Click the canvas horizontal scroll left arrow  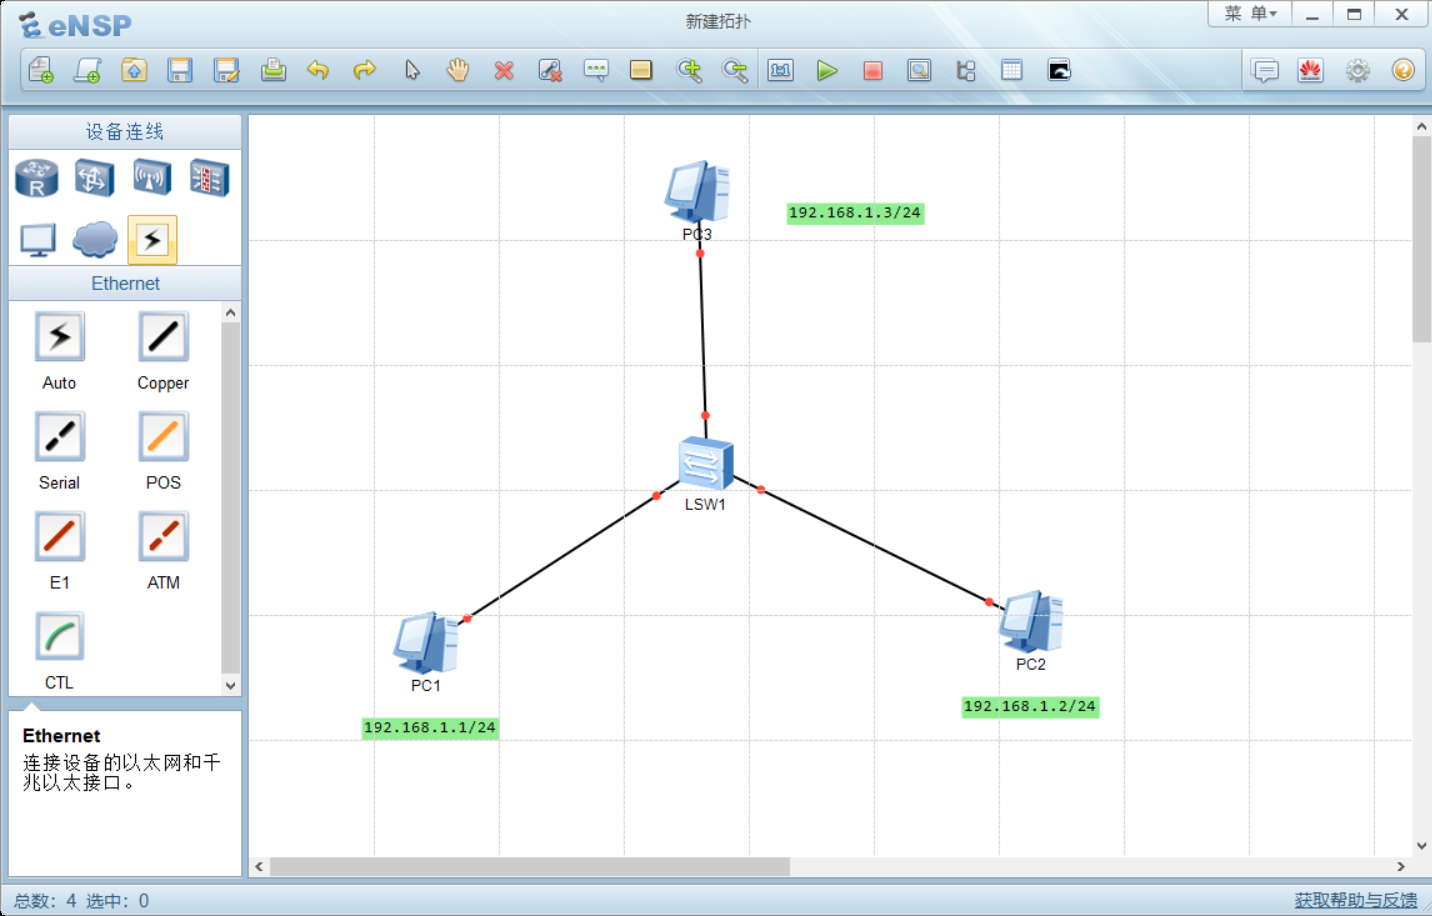point(259,866)
